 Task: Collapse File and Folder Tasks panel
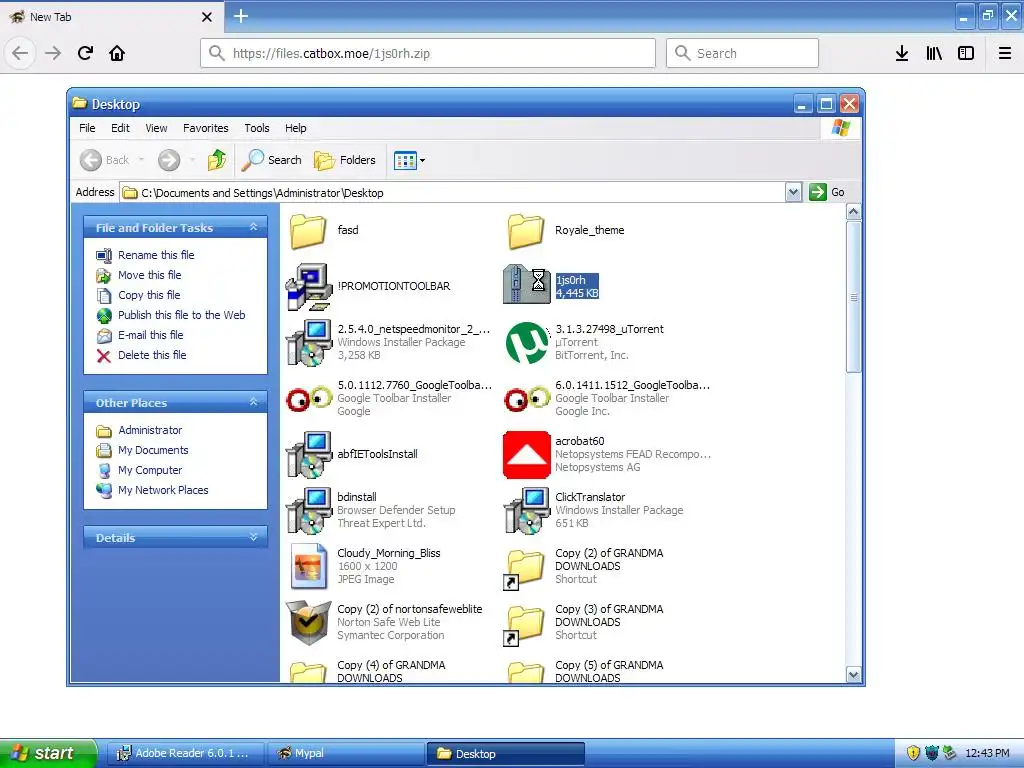253,227
